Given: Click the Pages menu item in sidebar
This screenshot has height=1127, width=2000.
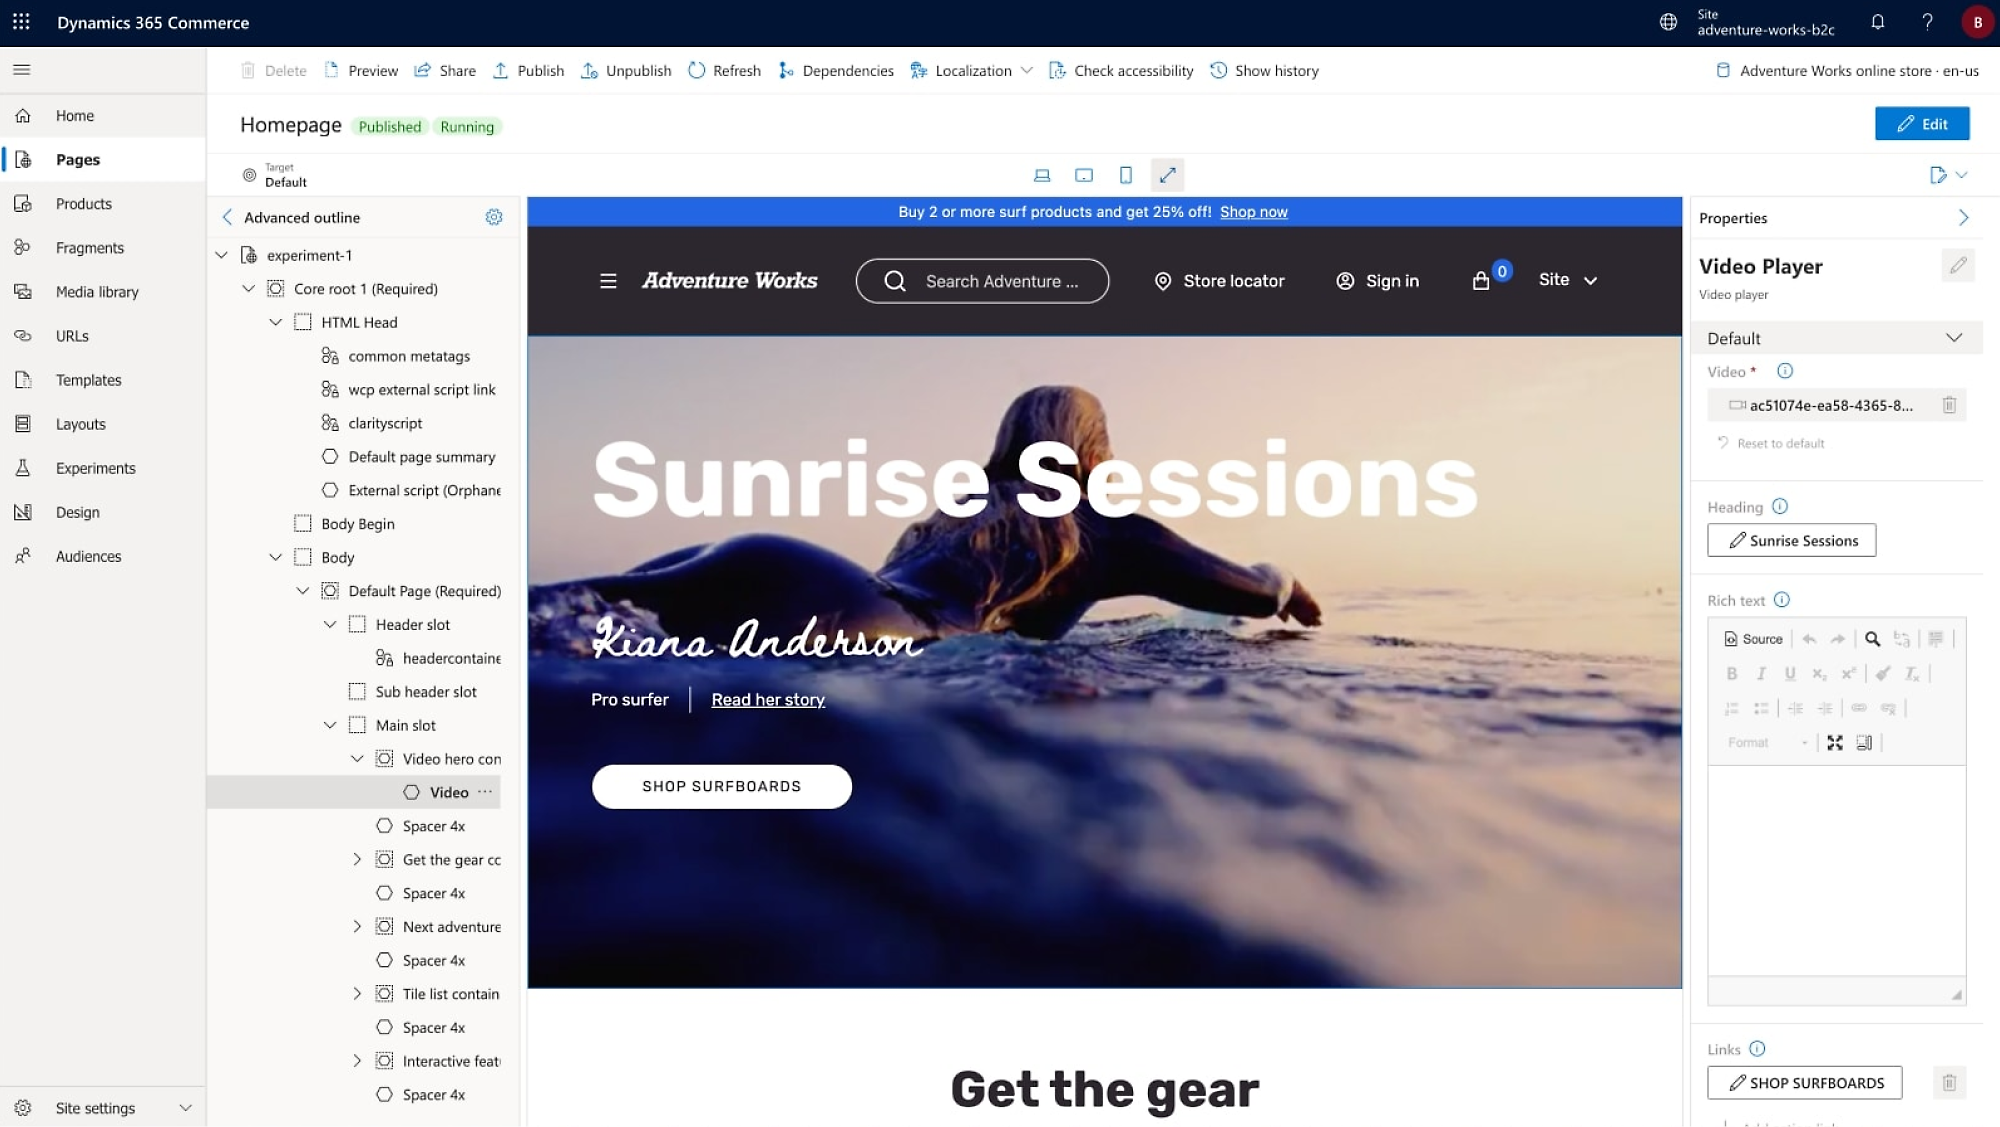Looking at the screenshot, I should [x=78, y=158].
